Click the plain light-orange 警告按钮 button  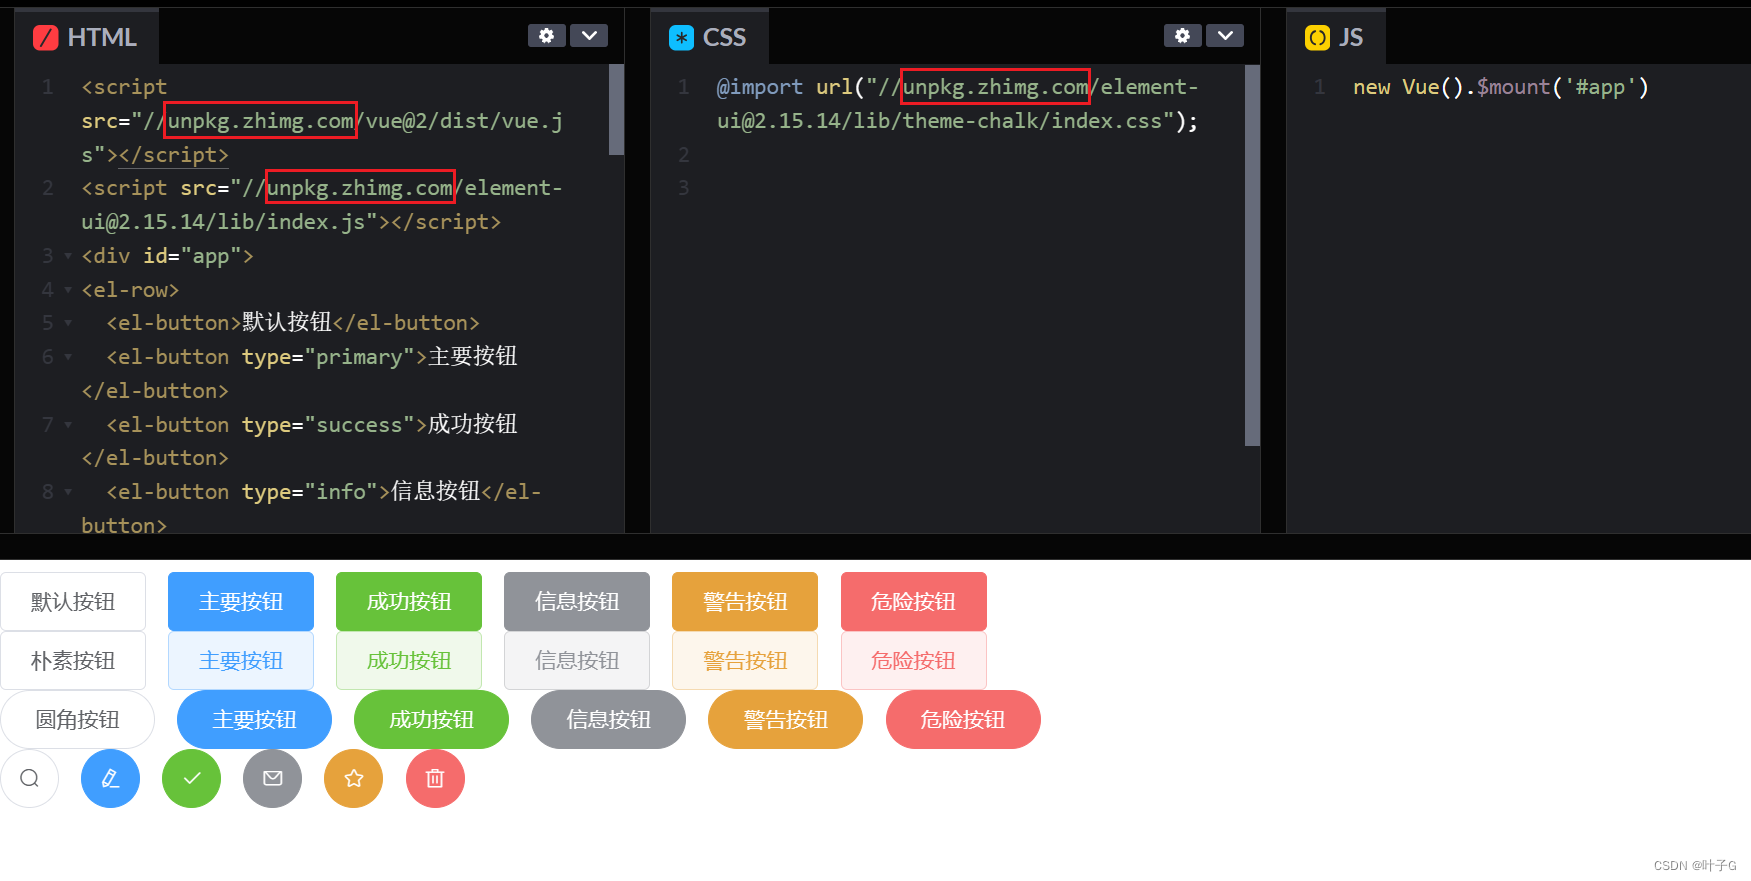[x=745, y=660]
